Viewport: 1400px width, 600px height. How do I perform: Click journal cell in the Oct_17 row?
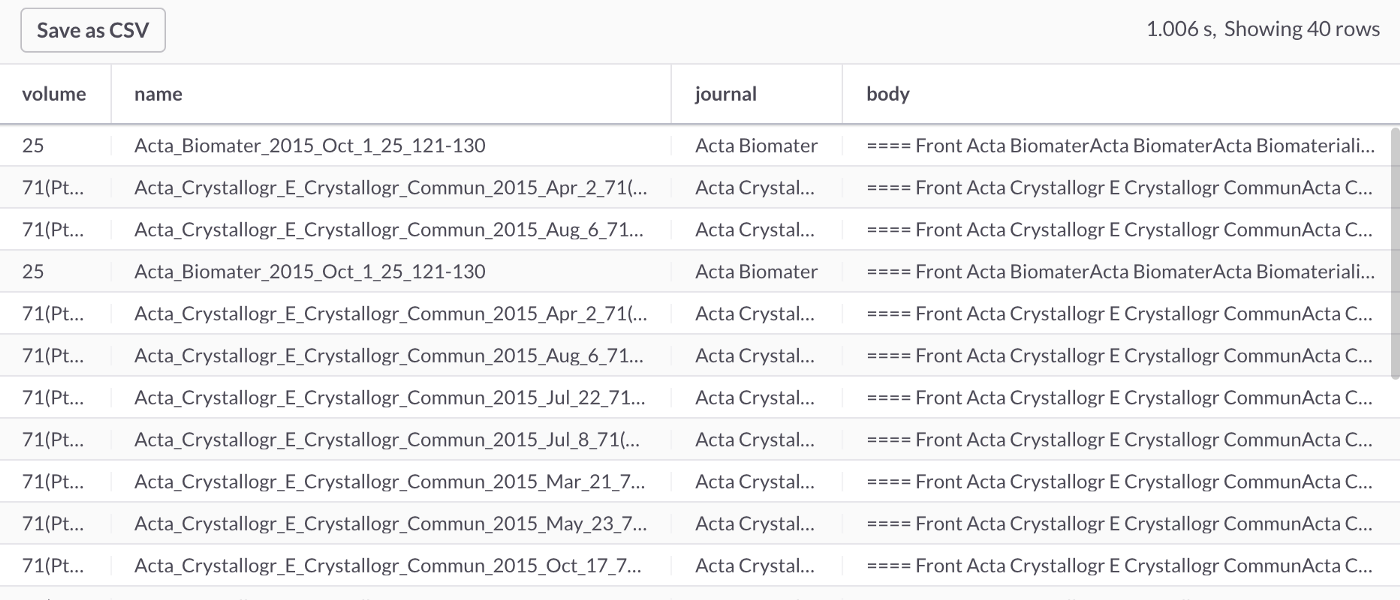(x=756, y=565)
